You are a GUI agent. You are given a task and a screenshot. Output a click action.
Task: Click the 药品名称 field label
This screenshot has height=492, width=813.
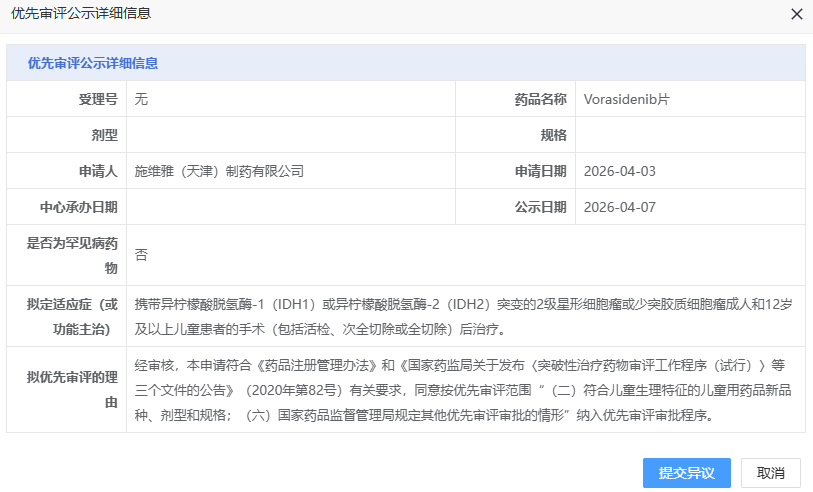(x=540, y=99)
